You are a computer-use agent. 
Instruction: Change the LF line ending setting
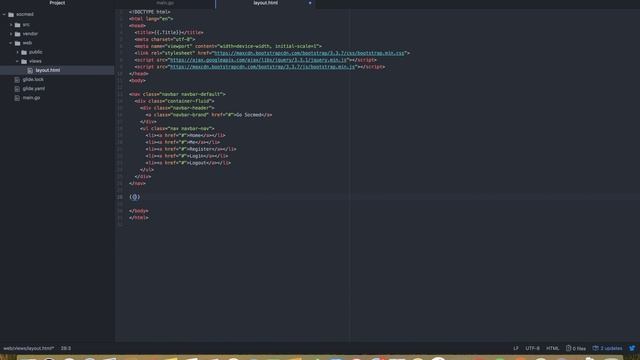(516, 348)
